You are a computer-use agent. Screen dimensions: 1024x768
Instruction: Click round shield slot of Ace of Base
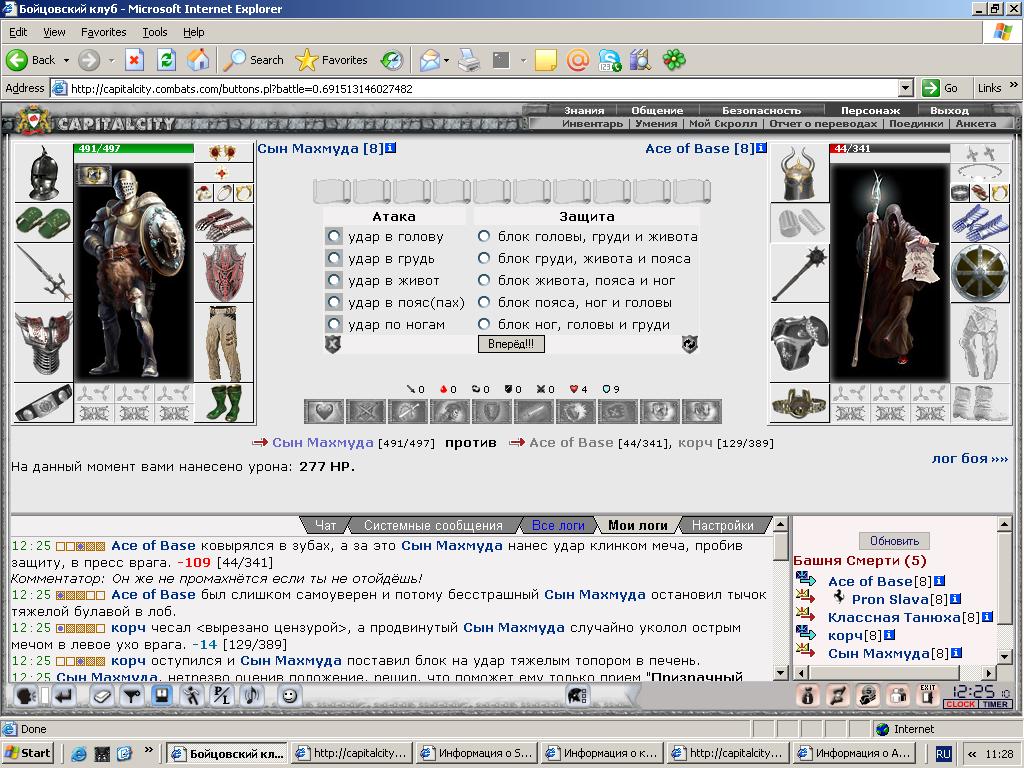tap(980, 273)
